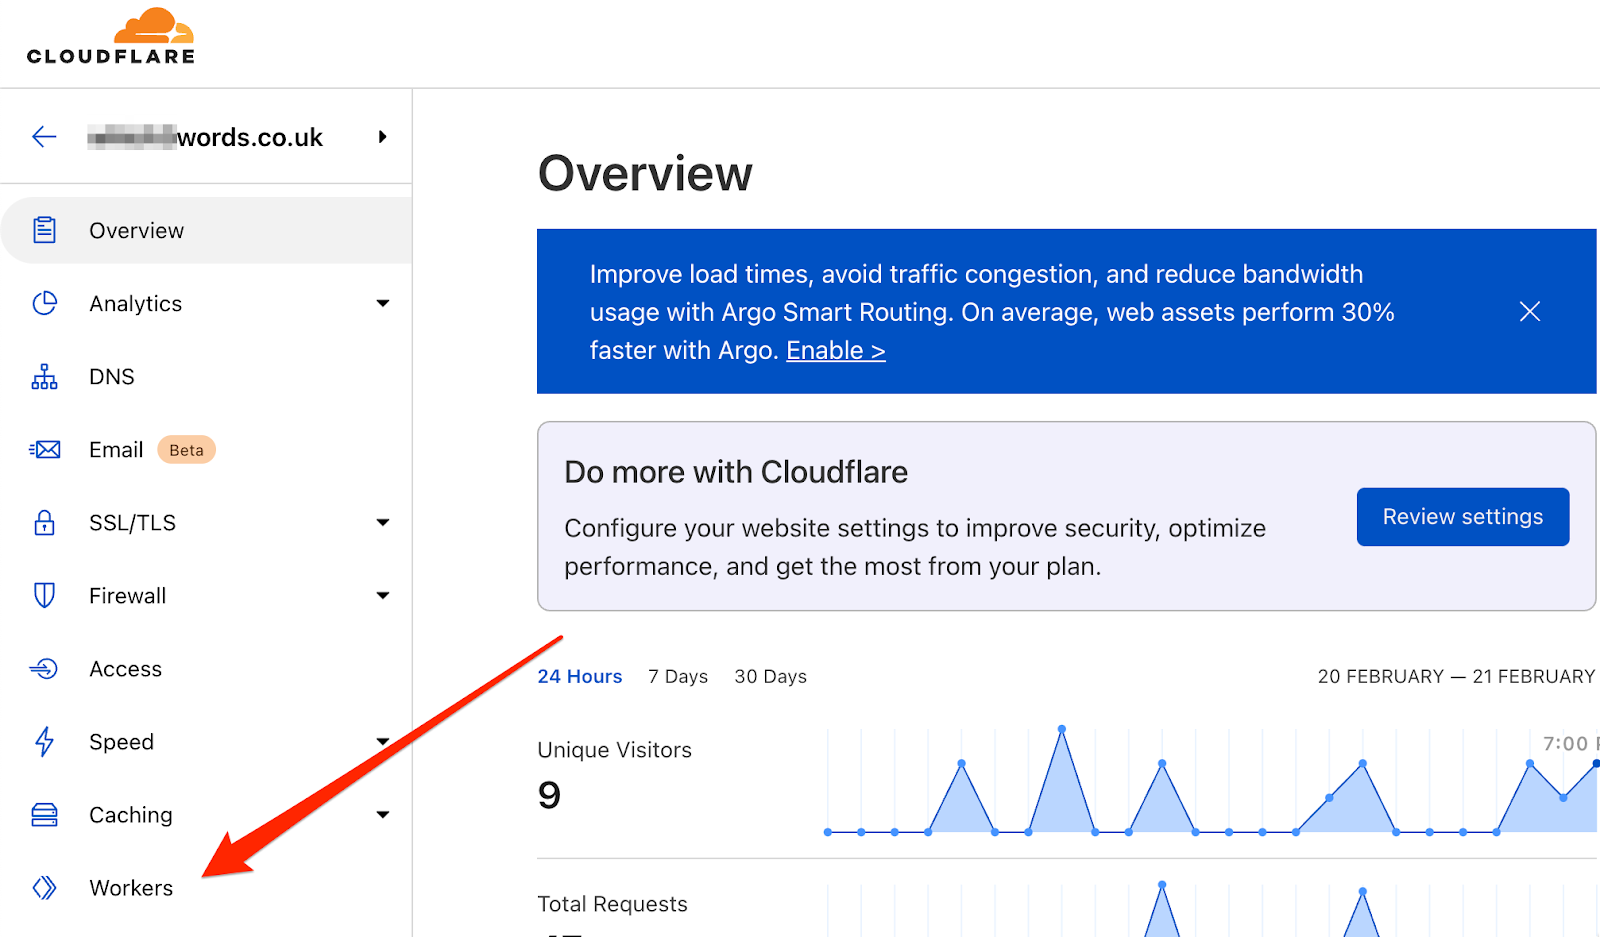Open the Speed sidebar item
1600x937 pixels.
tap(206, 741)
